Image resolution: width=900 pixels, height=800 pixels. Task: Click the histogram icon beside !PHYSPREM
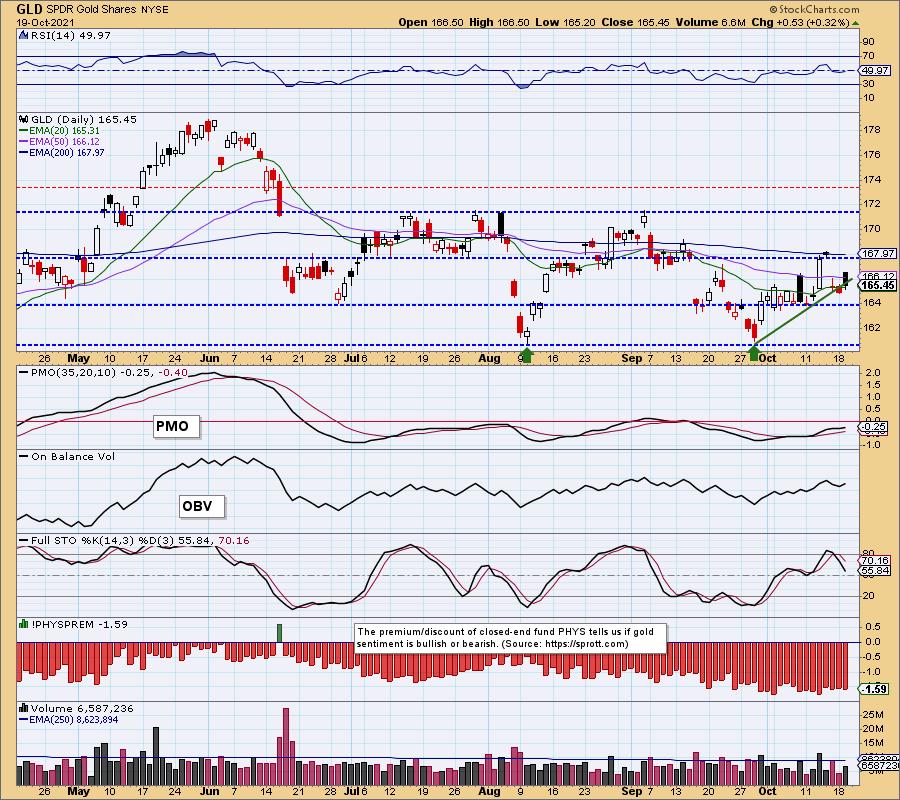coord(24,624)
